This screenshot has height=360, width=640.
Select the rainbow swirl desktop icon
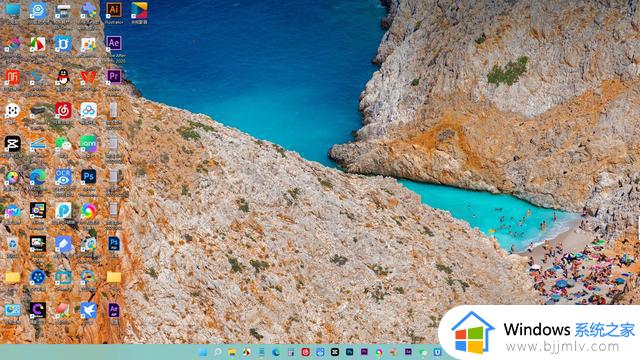(x=88, y=211)
